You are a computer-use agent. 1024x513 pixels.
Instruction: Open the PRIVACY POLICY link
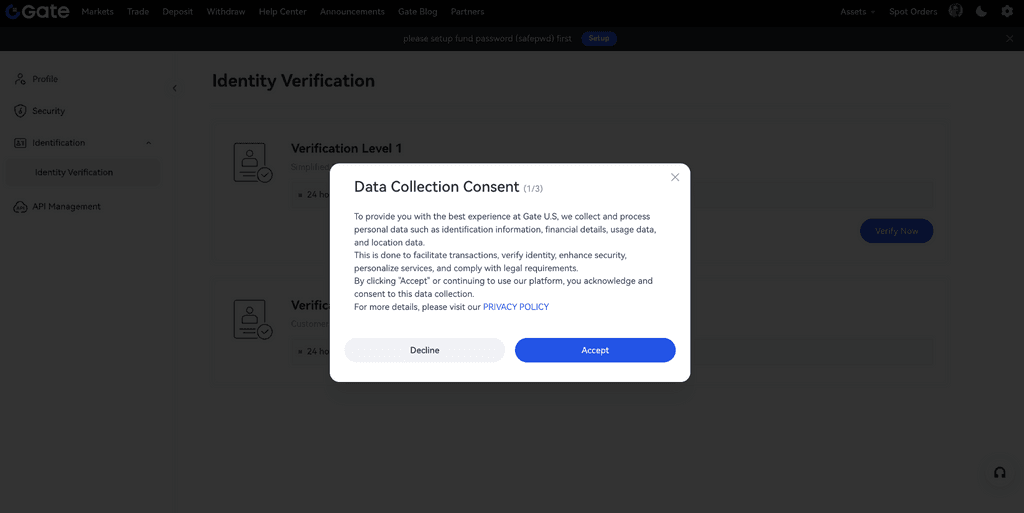[516, 307]
